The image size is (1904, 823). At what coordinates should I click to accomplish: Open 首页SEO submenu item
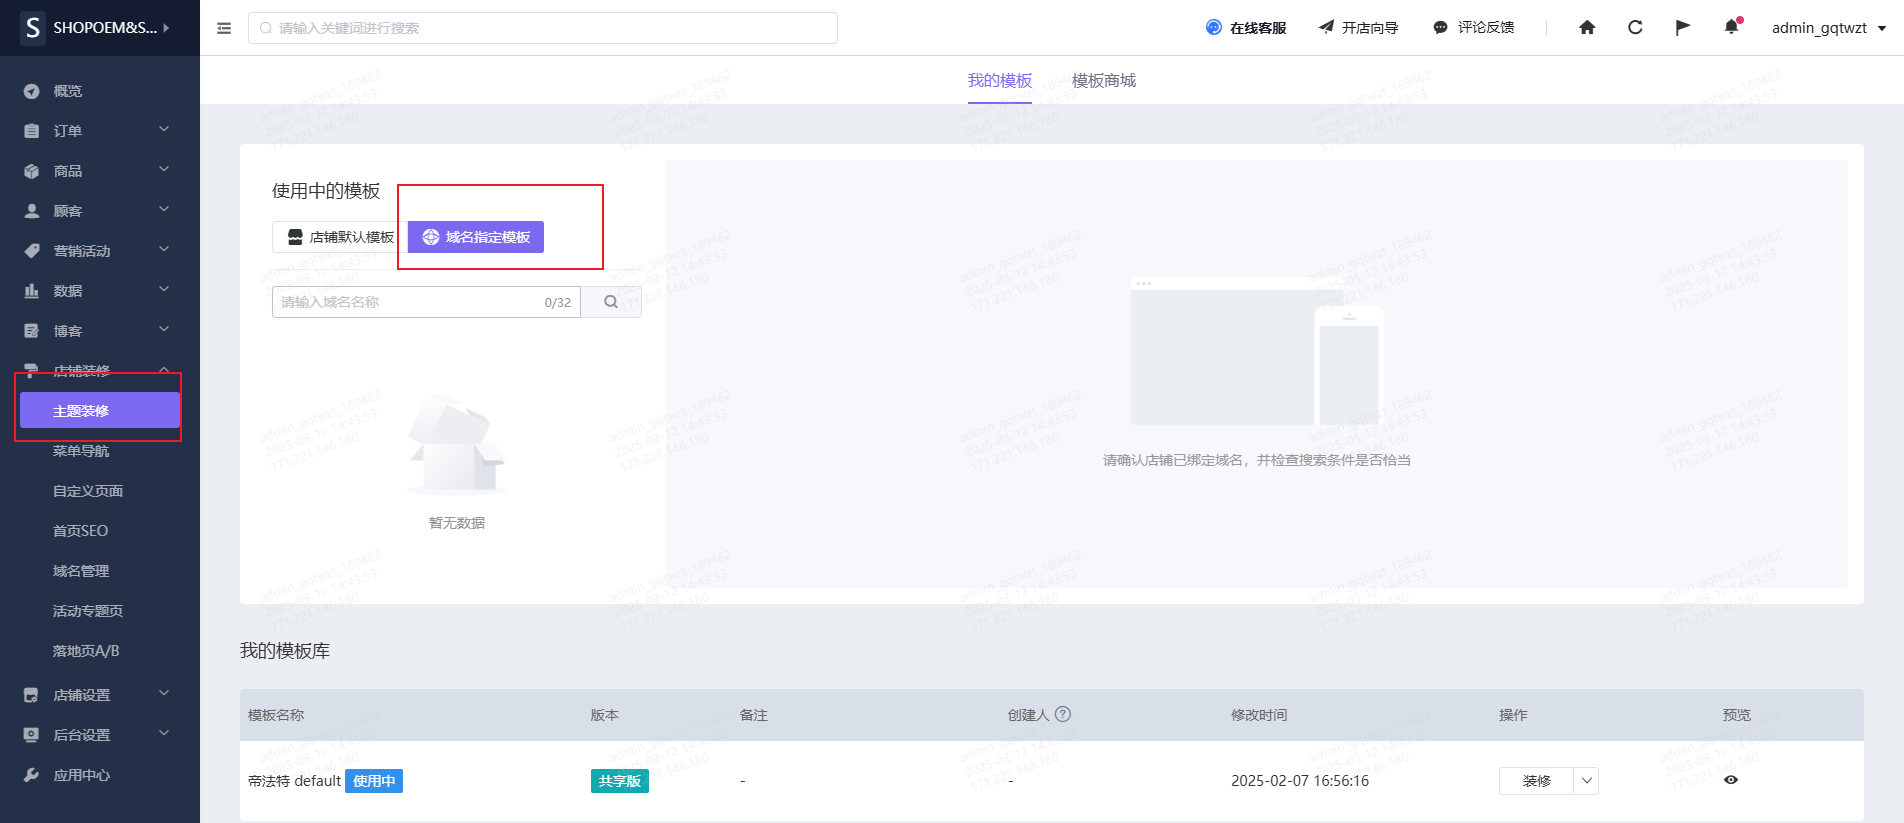[x=80, y=531]
